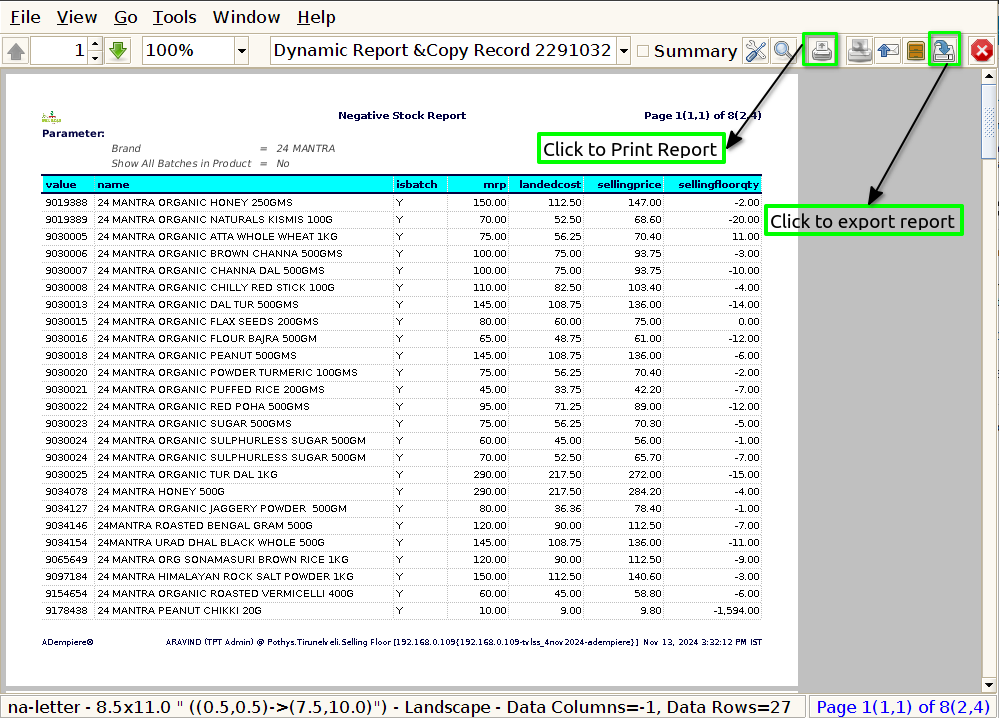999x718 pixels.
Task: Click value cell '9030023'
Action: tap(66, 424)
